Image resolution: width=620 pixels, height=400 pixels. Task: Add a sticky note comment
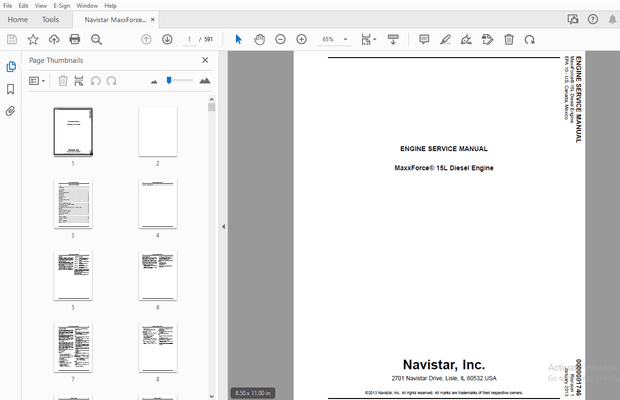click(424, 39)
